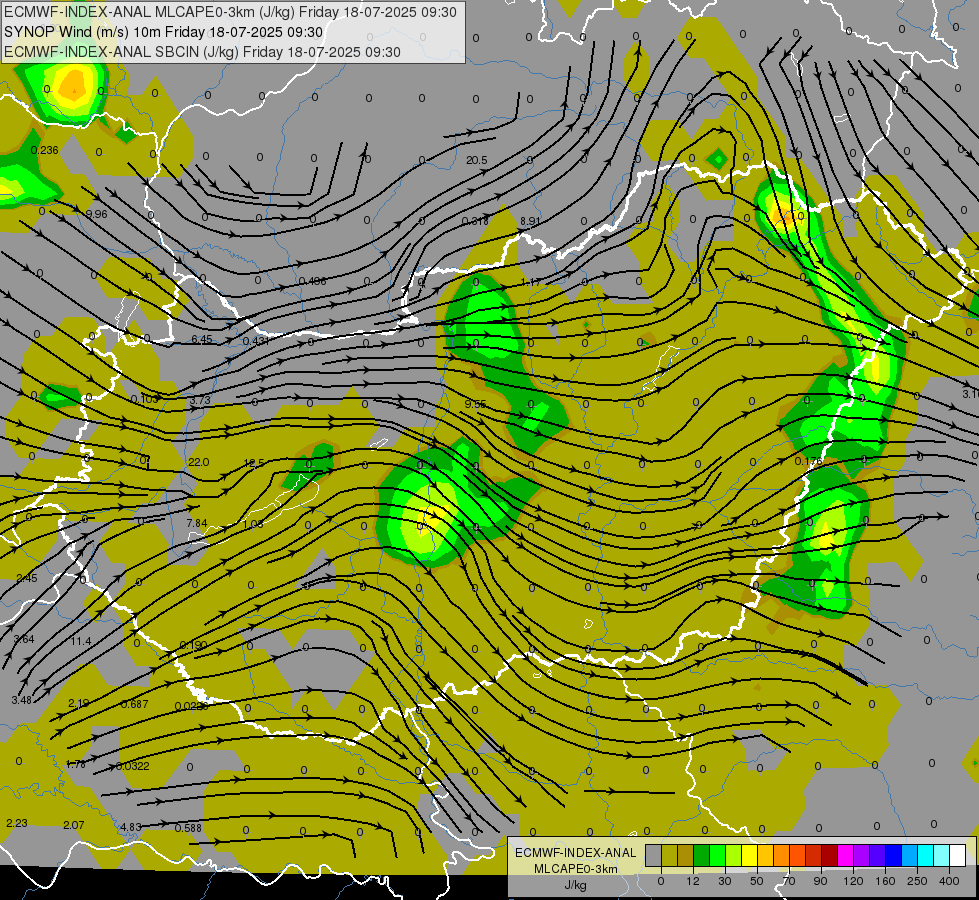Pick the dark red legend swatch
Image resolution: width=979 pixels, height=900 pixels.
(830, 855)
